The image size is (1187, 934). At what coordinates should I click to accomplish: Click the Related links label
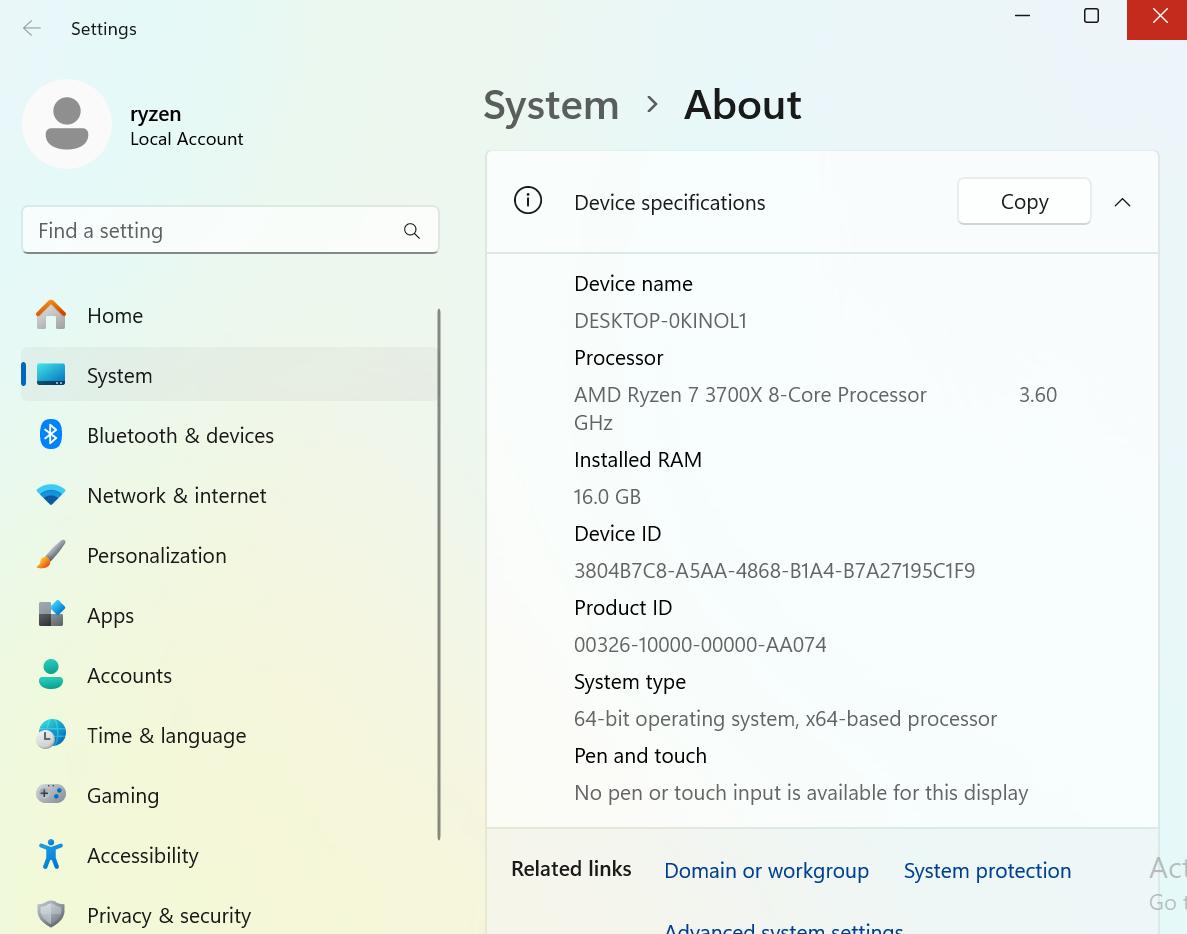(571, 869)
